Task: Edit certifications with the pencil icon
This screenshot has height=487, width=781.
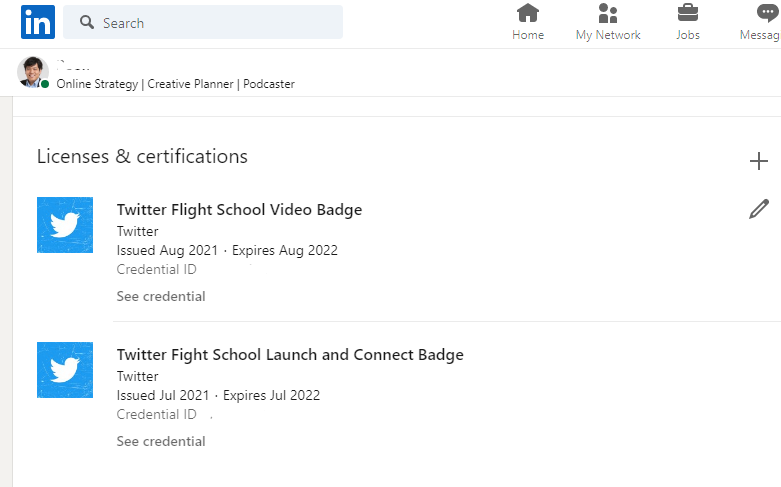Action: point(759,209)
